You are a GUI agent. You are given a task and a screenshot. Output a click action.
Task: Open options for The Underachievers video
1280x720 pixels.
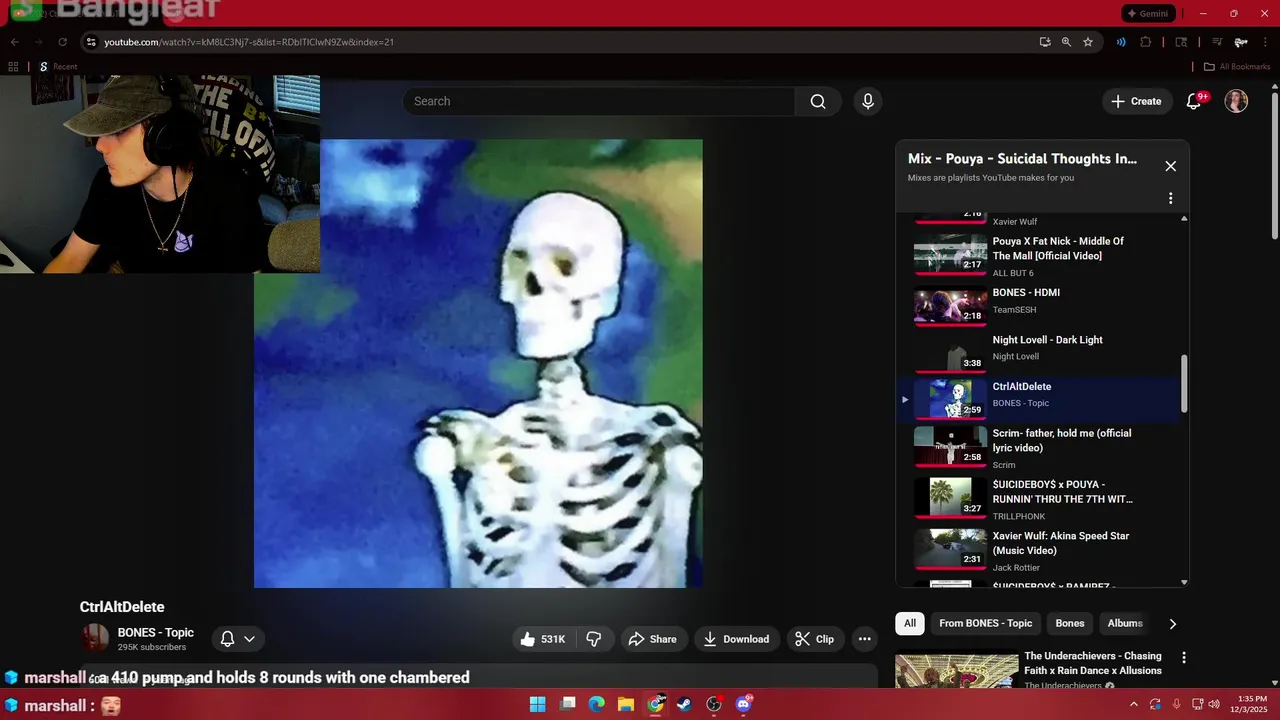click(x=1184, y=658)
